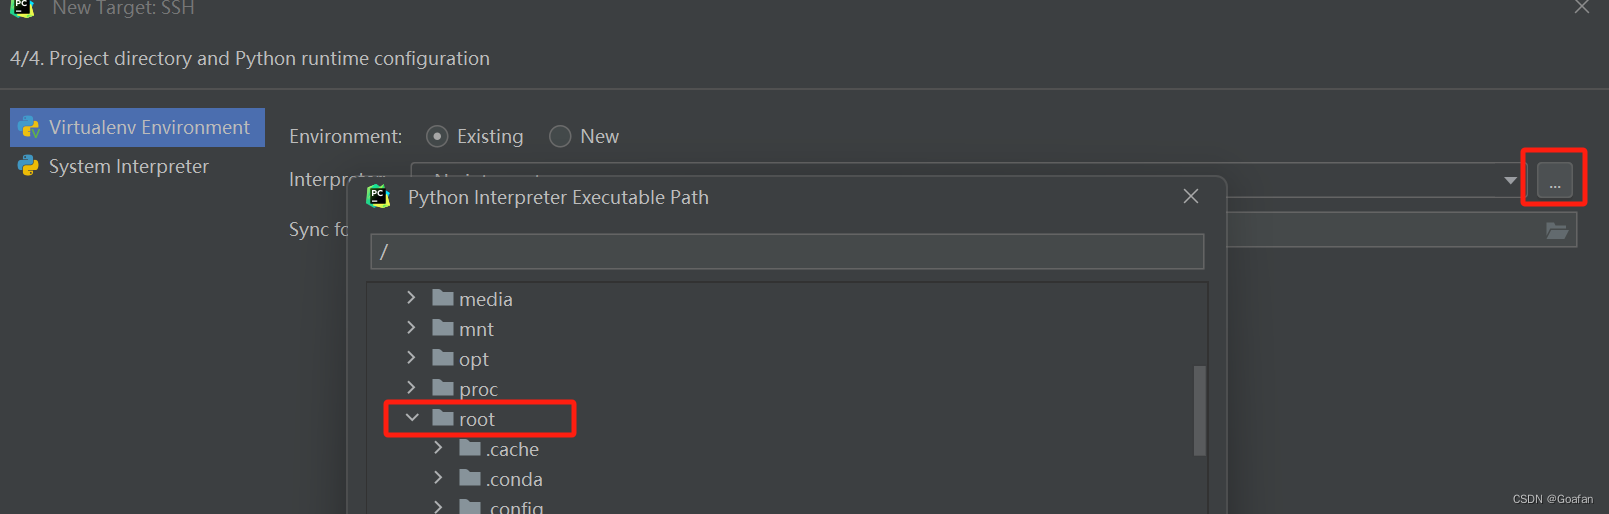This screenshot has width=1609, height=514.
Task: Collapse the root folder tree node
Action: (412, 418)
